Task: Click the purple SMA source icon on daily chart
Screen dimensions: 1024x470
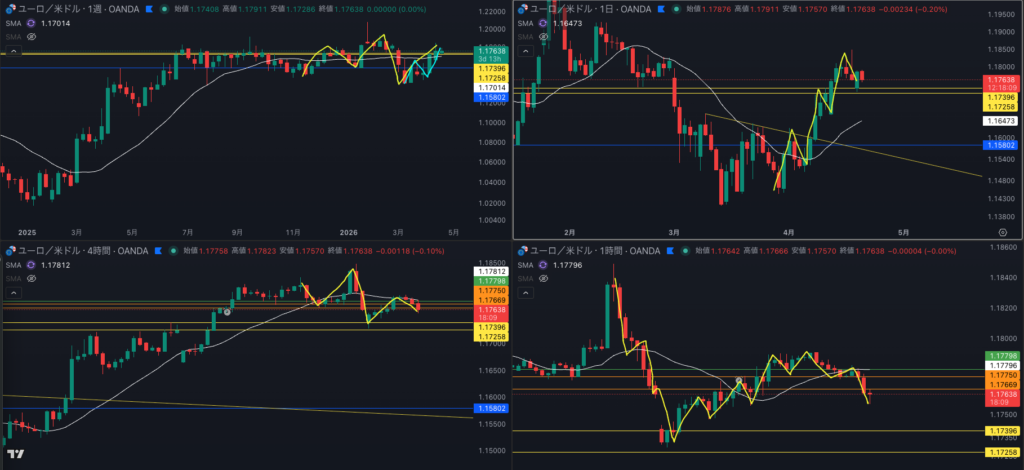Action: click(x=544, y=21)
